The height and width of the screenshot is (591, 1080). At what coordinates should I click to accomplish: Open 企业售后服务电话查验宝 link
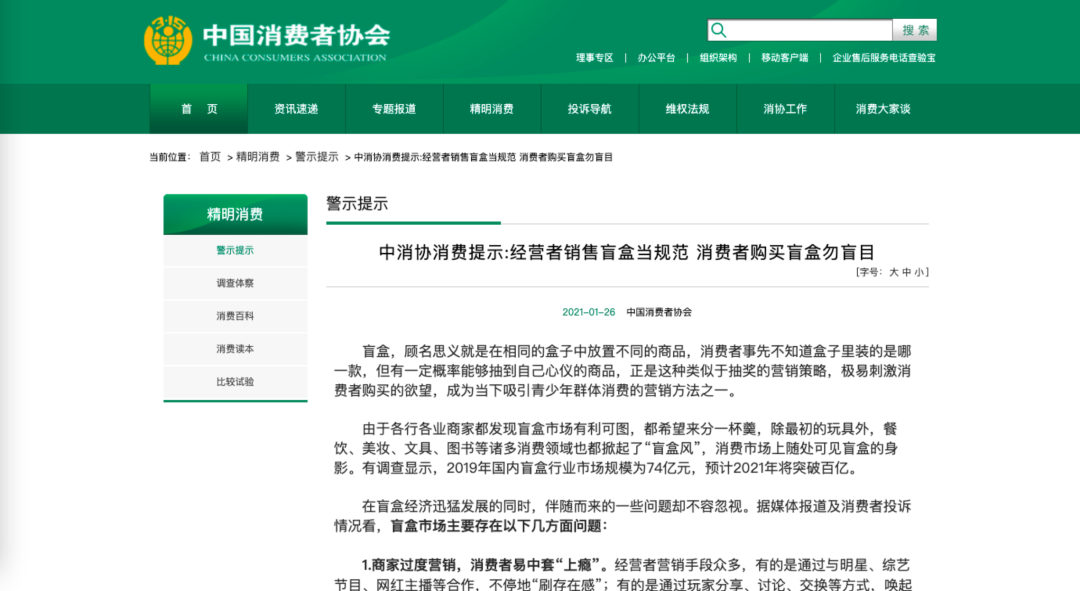click(x=884, y=58)
